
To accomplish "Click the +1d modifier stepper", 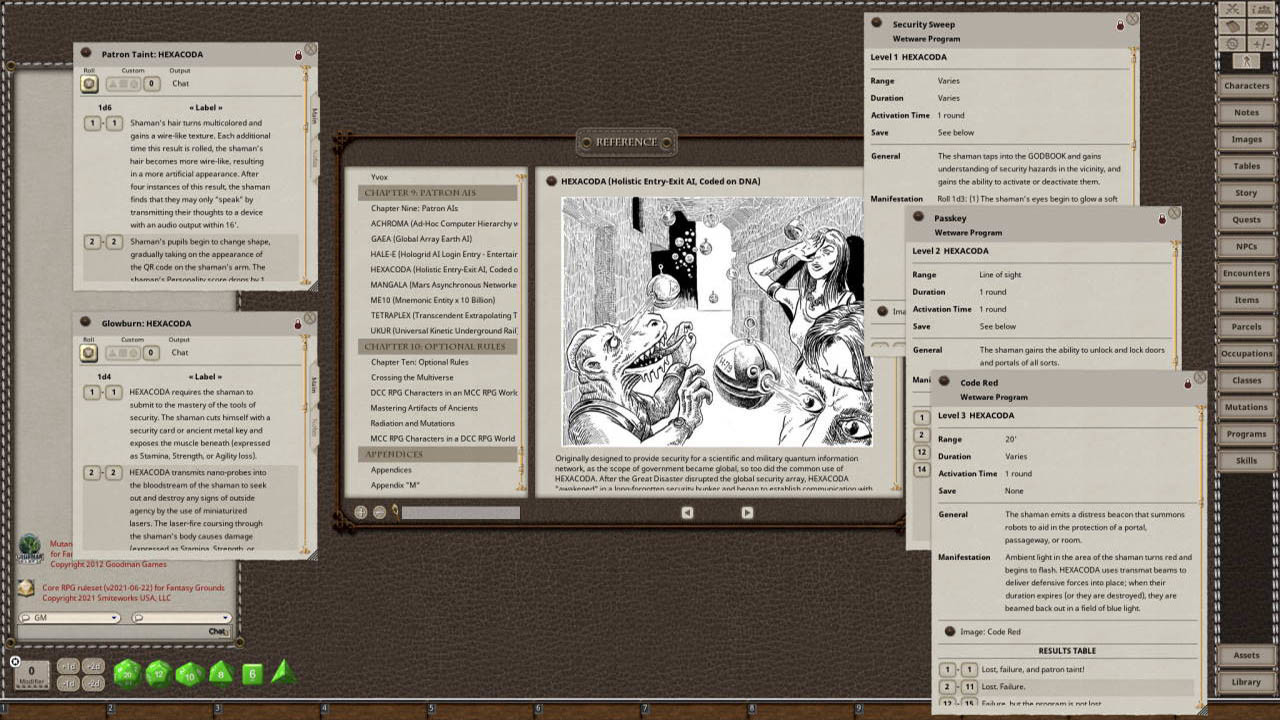I will click(x=68, y=666).
